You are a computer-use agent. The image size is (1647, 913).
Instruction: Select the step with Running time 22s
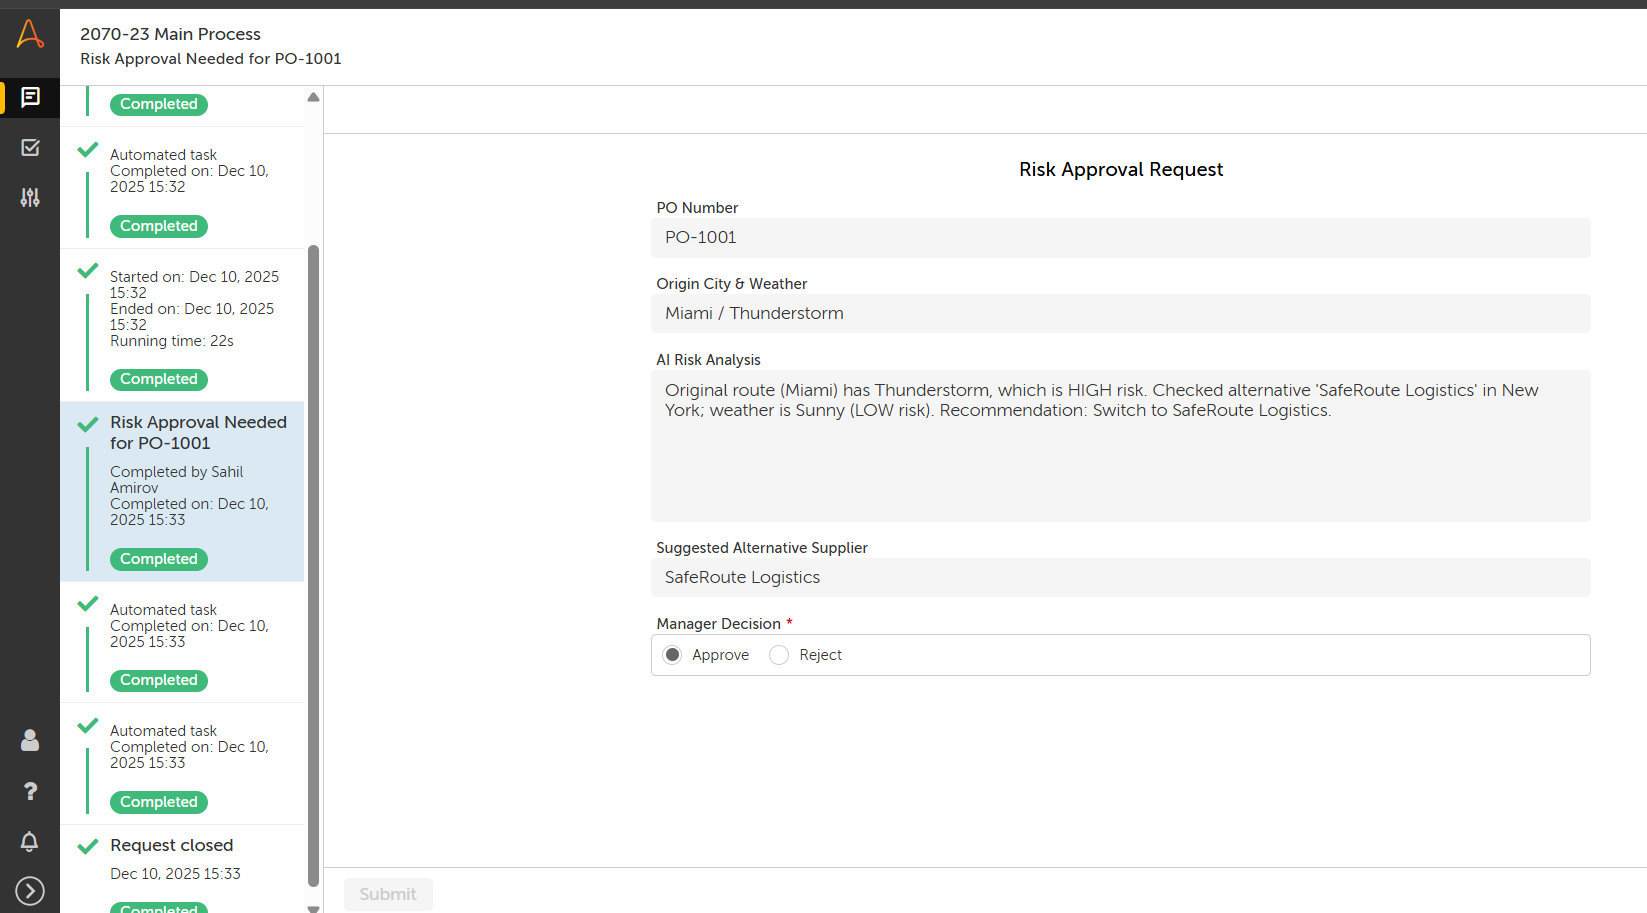[190, 310]
